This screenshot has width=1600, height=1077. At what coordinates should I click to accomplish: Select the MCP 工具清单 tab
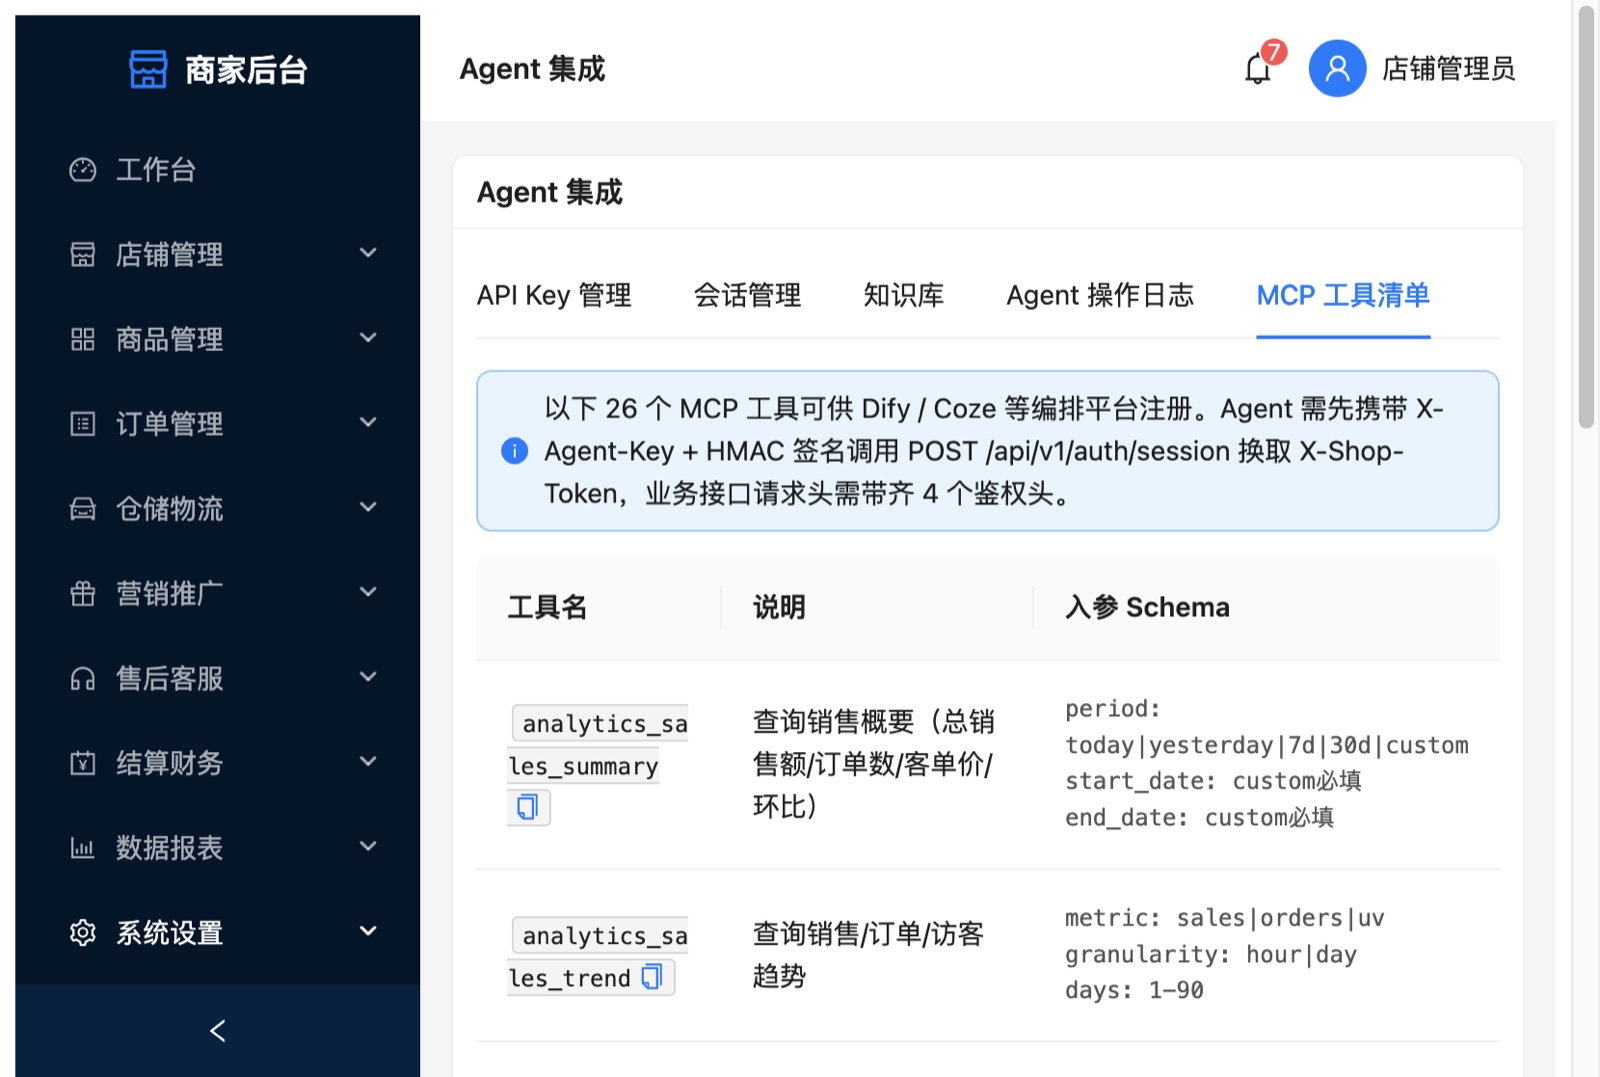[x=1343, y=295]
